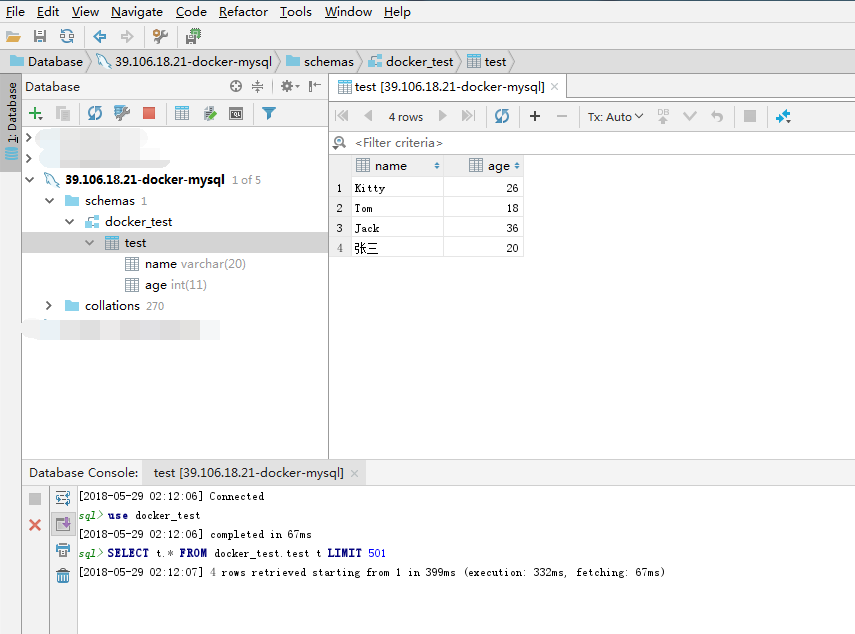Reload the table data with the refresh icon

[502, 116]
